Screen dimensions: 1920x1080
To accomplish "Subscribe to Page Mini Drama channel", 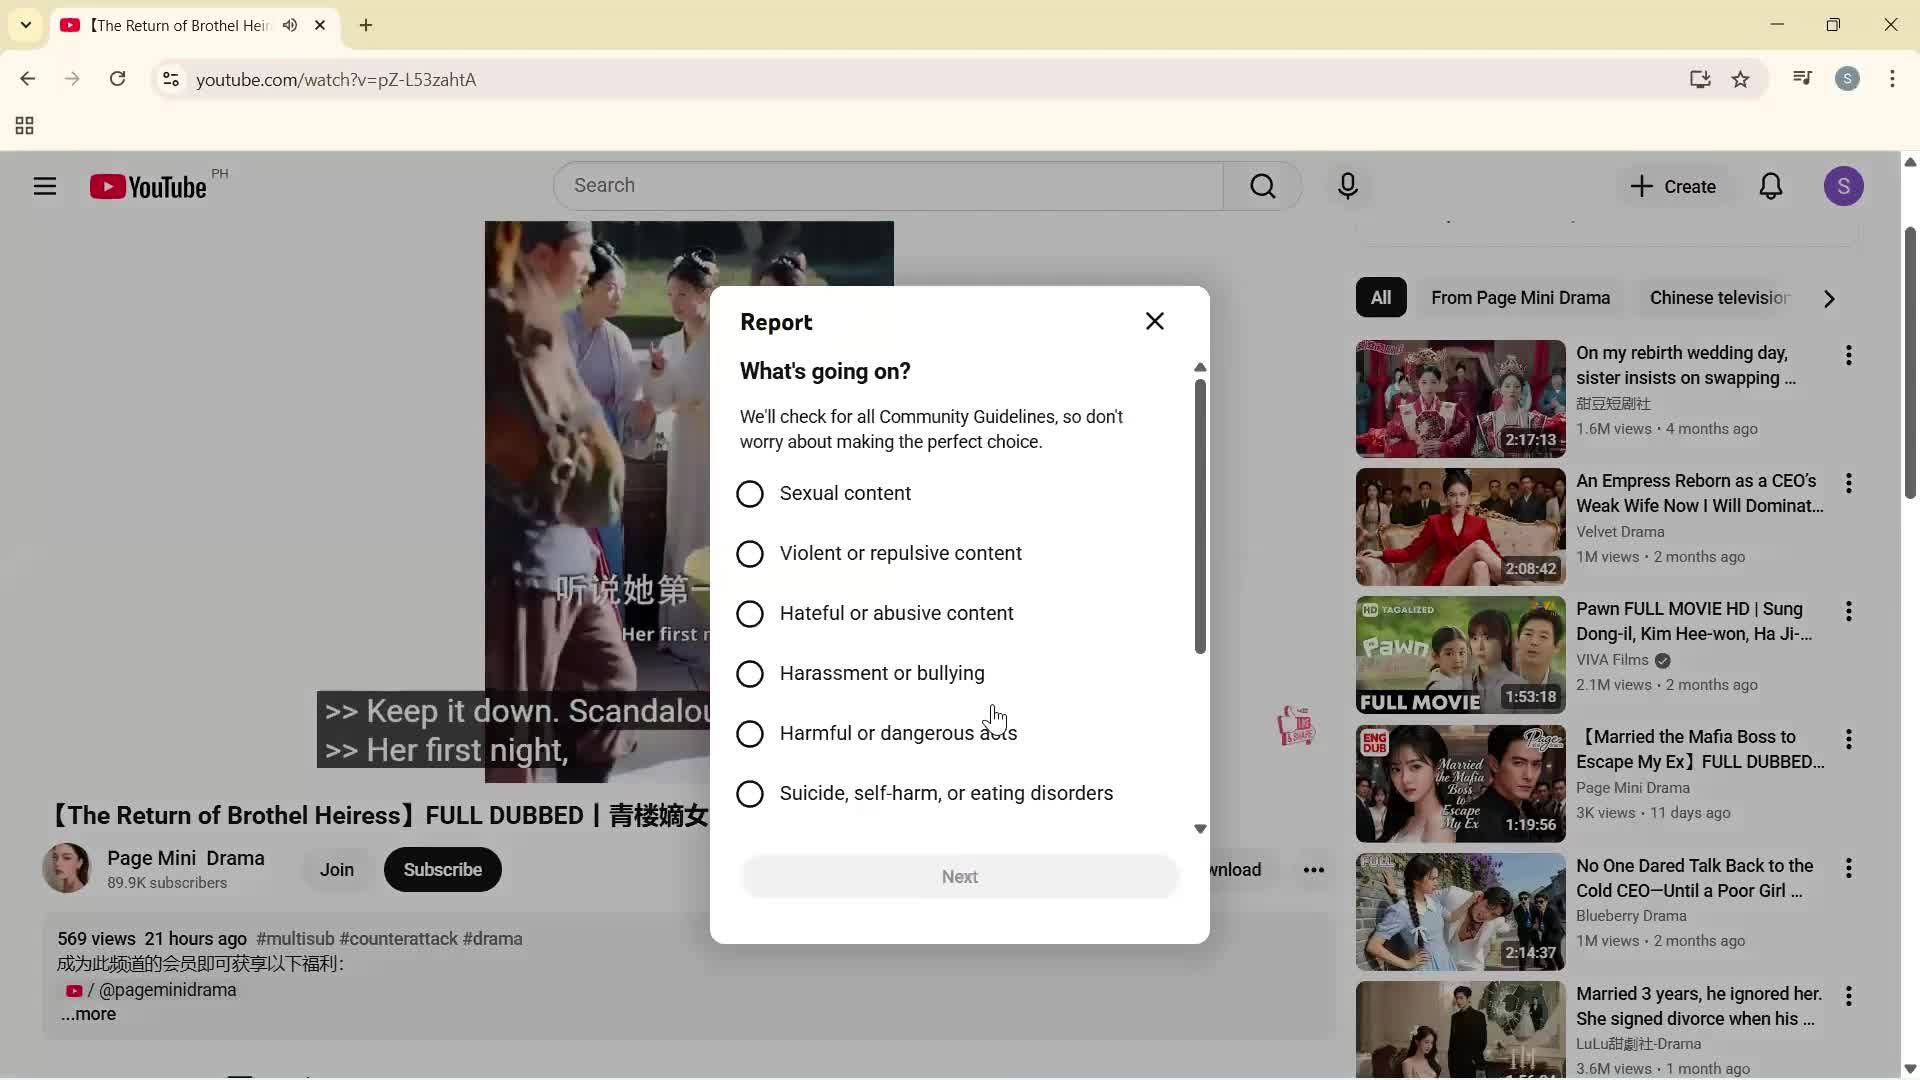I will [442, 869].
